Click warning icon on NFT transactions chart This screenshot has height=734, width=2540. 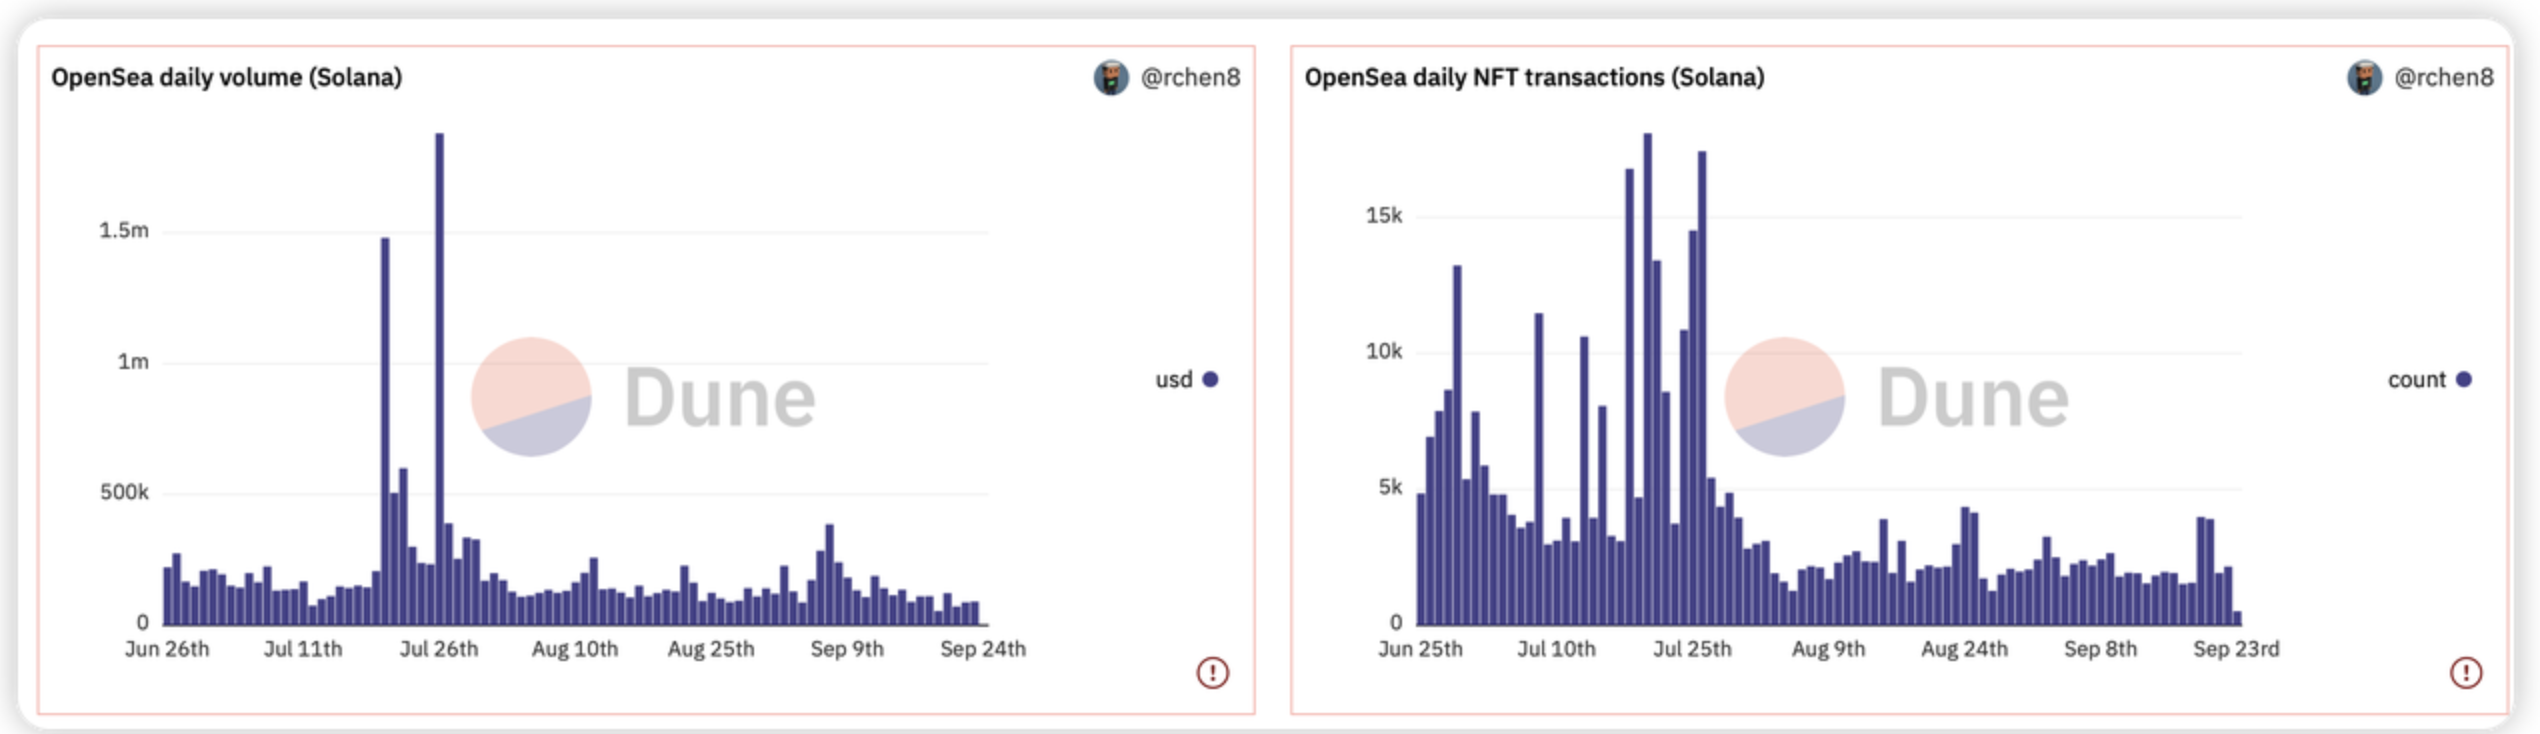pos(2466,672)
